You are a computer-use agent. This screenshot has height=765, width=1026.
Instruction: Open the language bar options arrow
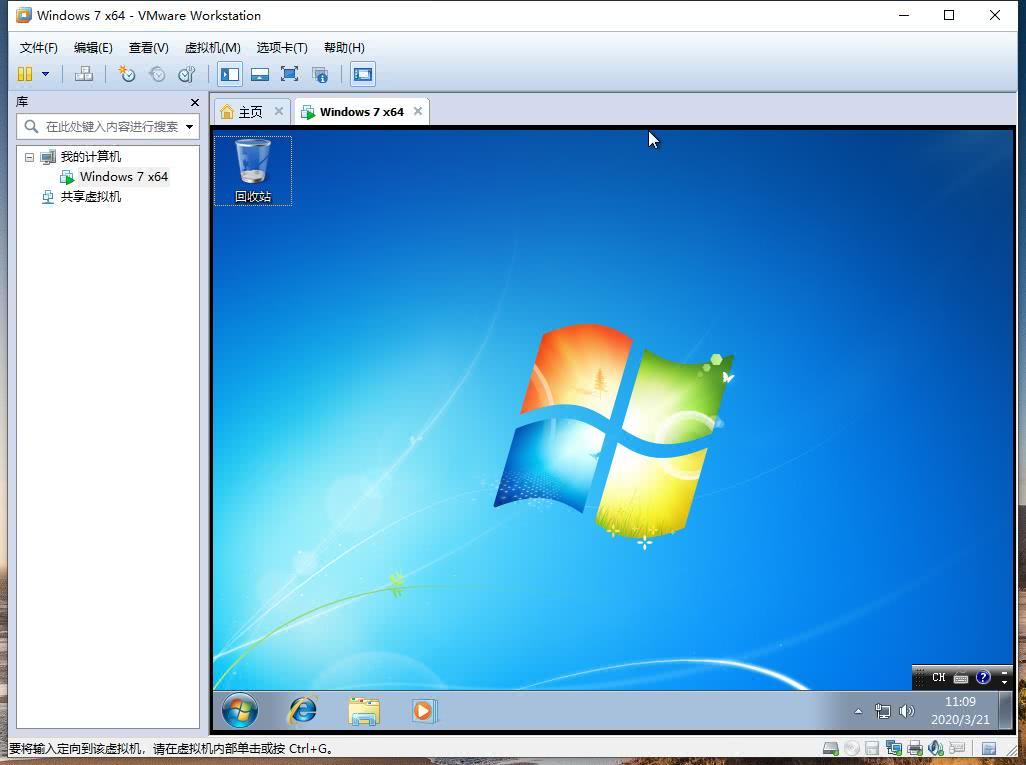pyautogui.click(x=1004, y=683)
